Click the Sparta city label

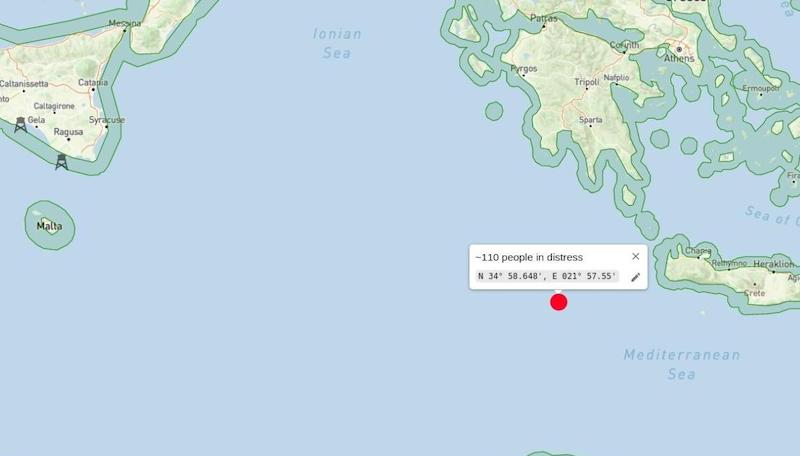[591, 120]
